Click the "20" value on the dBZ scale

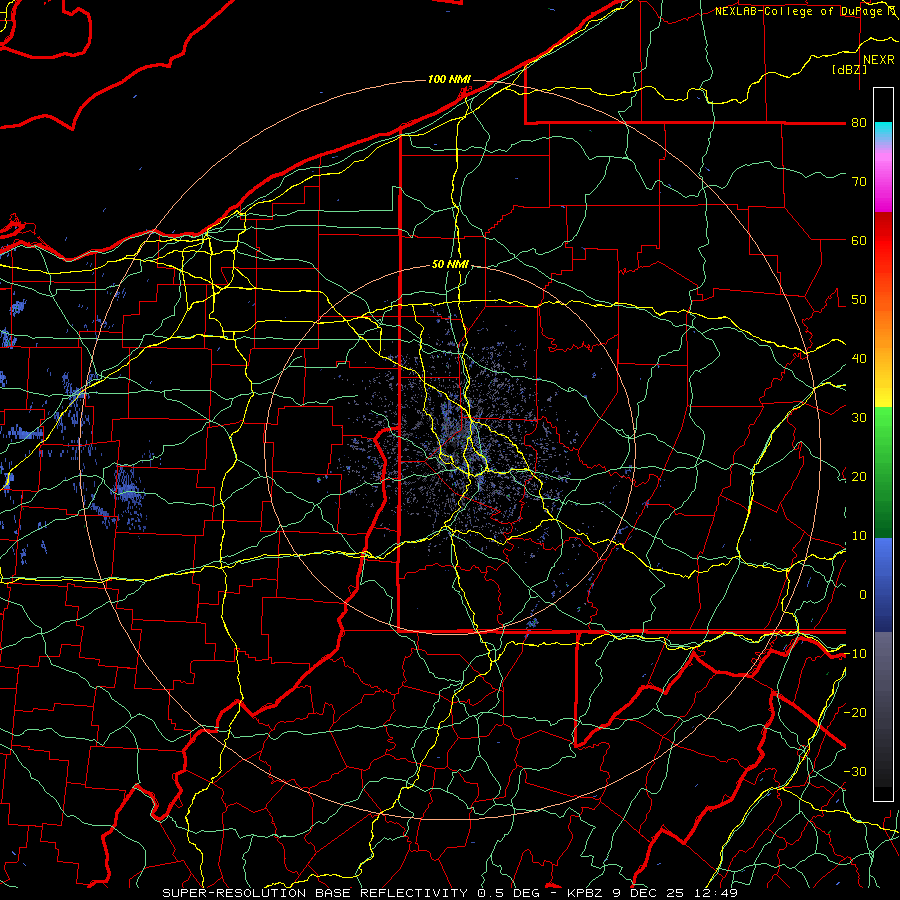tap(859, 476)
